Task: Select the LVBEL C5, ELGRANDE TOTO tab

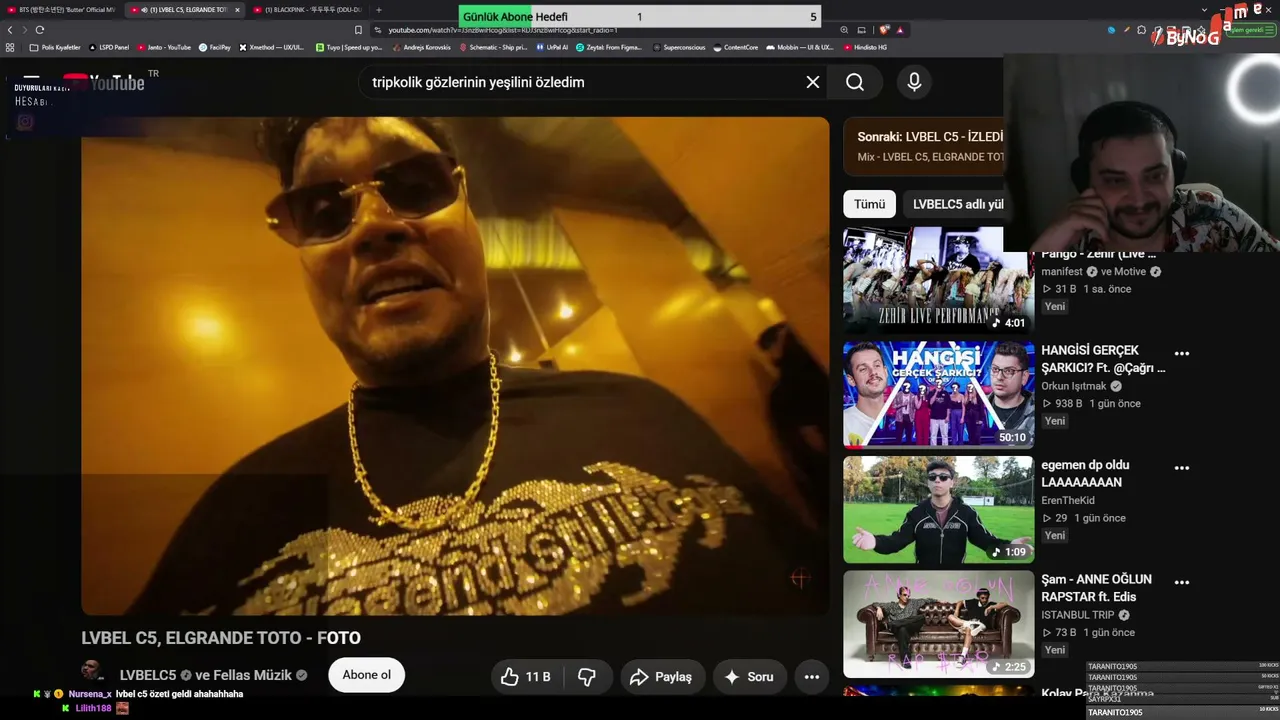Action: (186, 10)
